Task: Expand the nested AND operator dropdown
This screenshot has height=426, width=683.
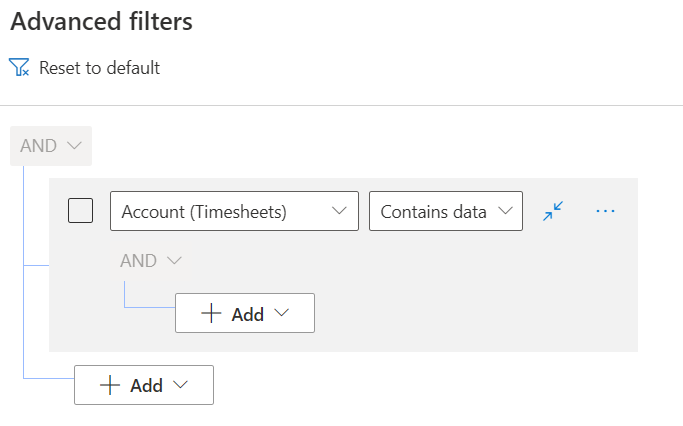Action: coord(151,261)
